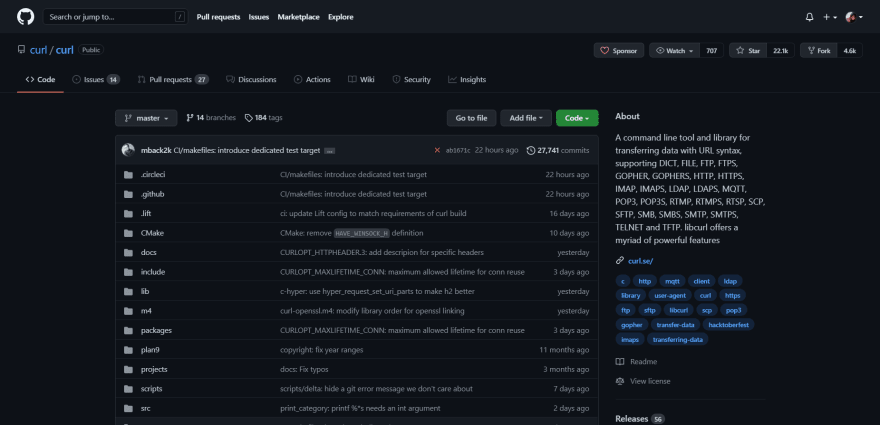Open the packages folder
The width and height of the screenshot is (880, 425).
point(156,330)
